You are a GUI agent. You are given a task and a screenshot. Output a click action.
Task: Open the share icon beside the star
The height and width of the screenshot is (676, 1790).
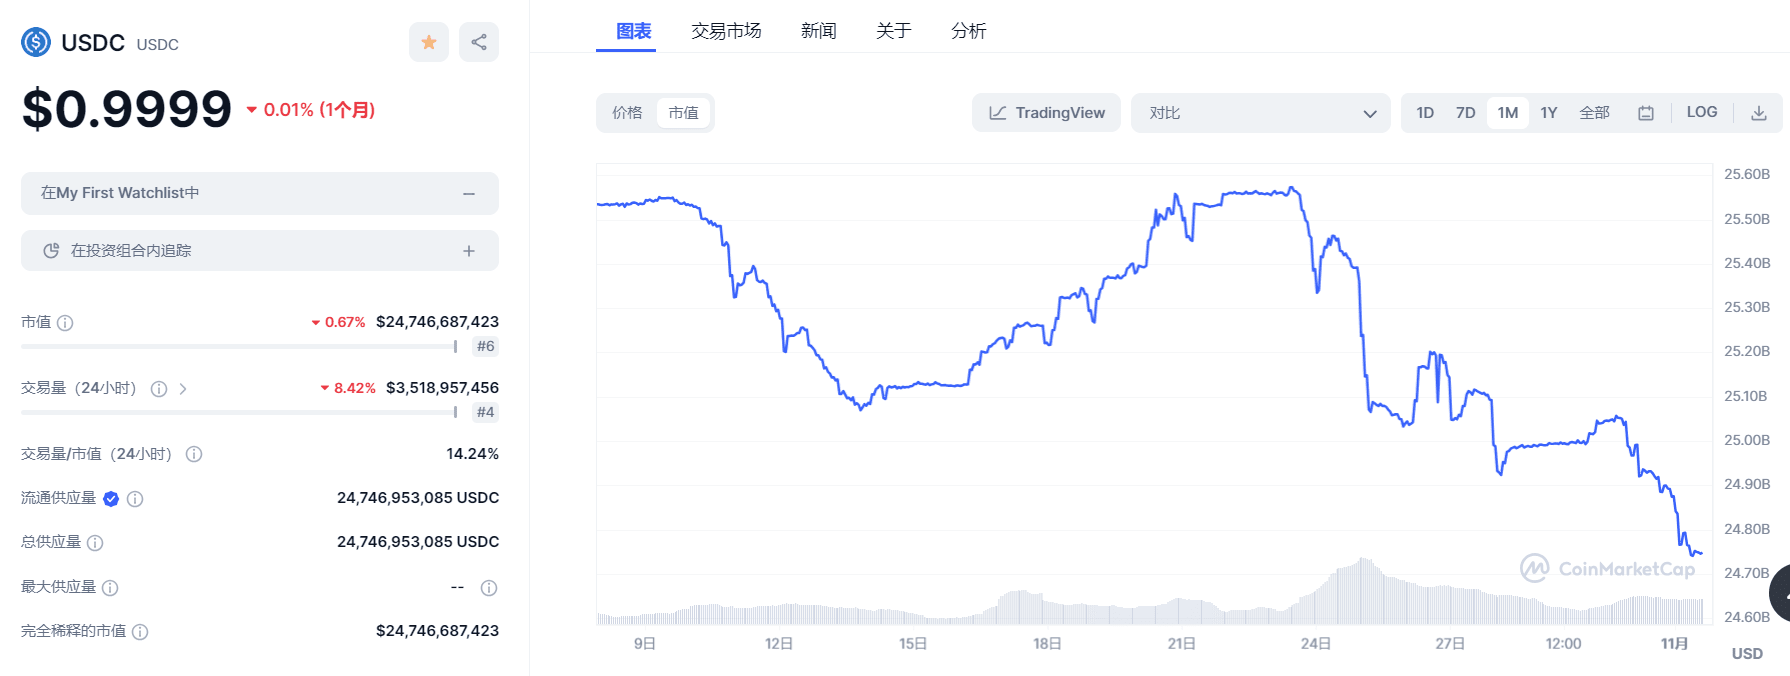tap(479, 42)
